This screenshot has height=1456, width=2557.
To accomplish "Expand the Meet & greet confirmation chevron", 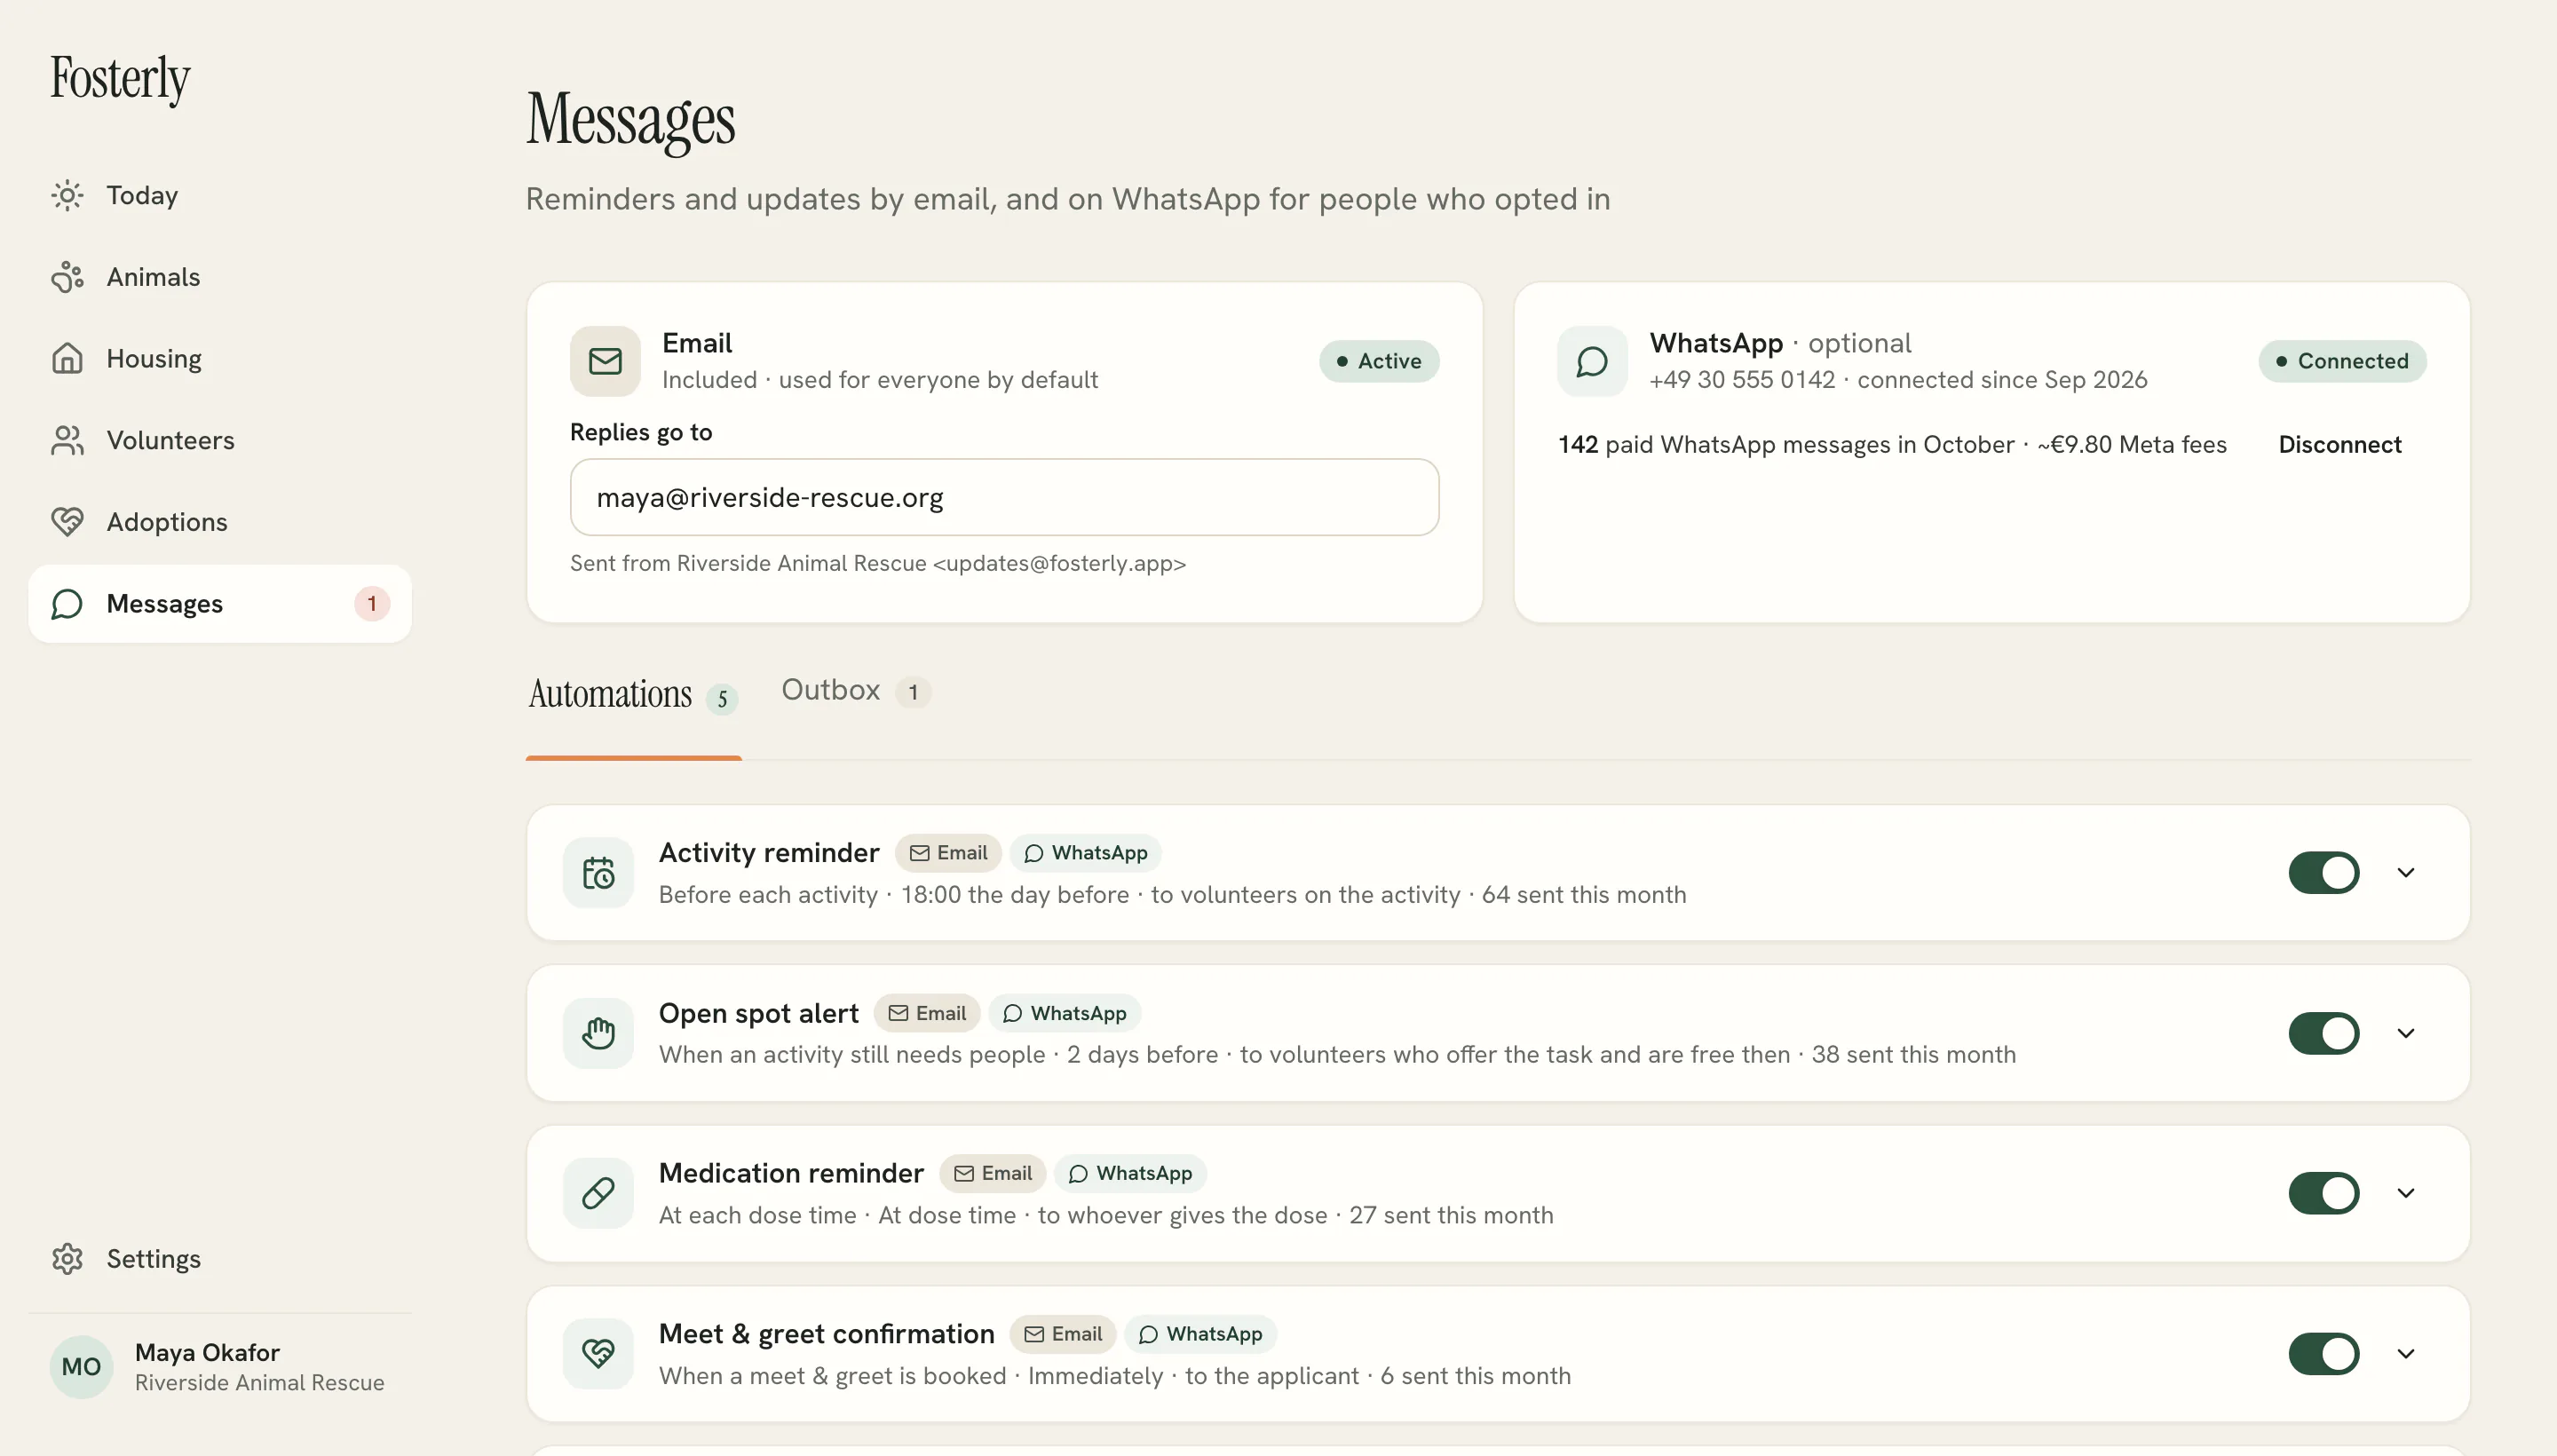I will 2406,1354.
